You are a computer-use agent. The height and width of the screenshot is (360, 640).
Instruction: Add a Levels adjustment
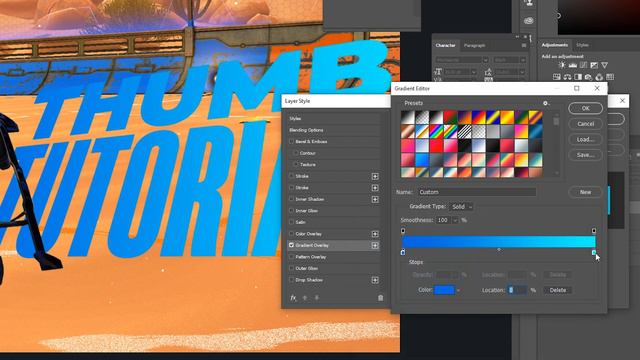click(x=573, y=65)
